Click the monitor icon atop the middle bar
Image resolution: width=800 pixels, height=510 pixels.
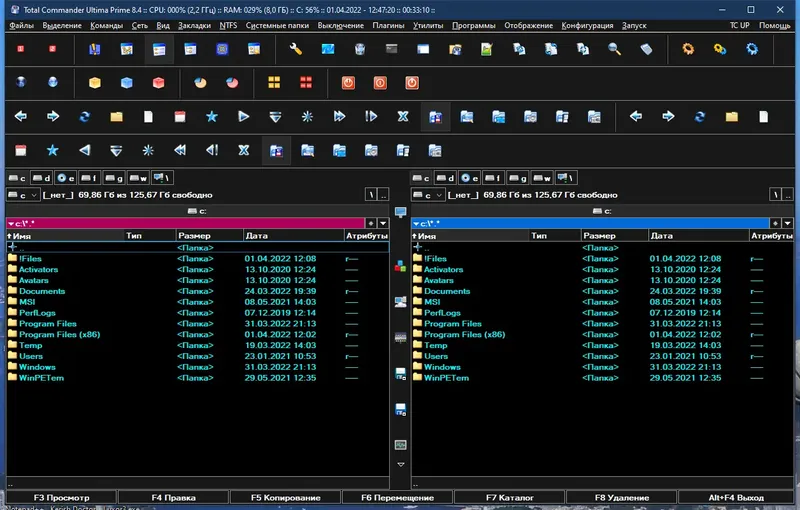point(401,212)
